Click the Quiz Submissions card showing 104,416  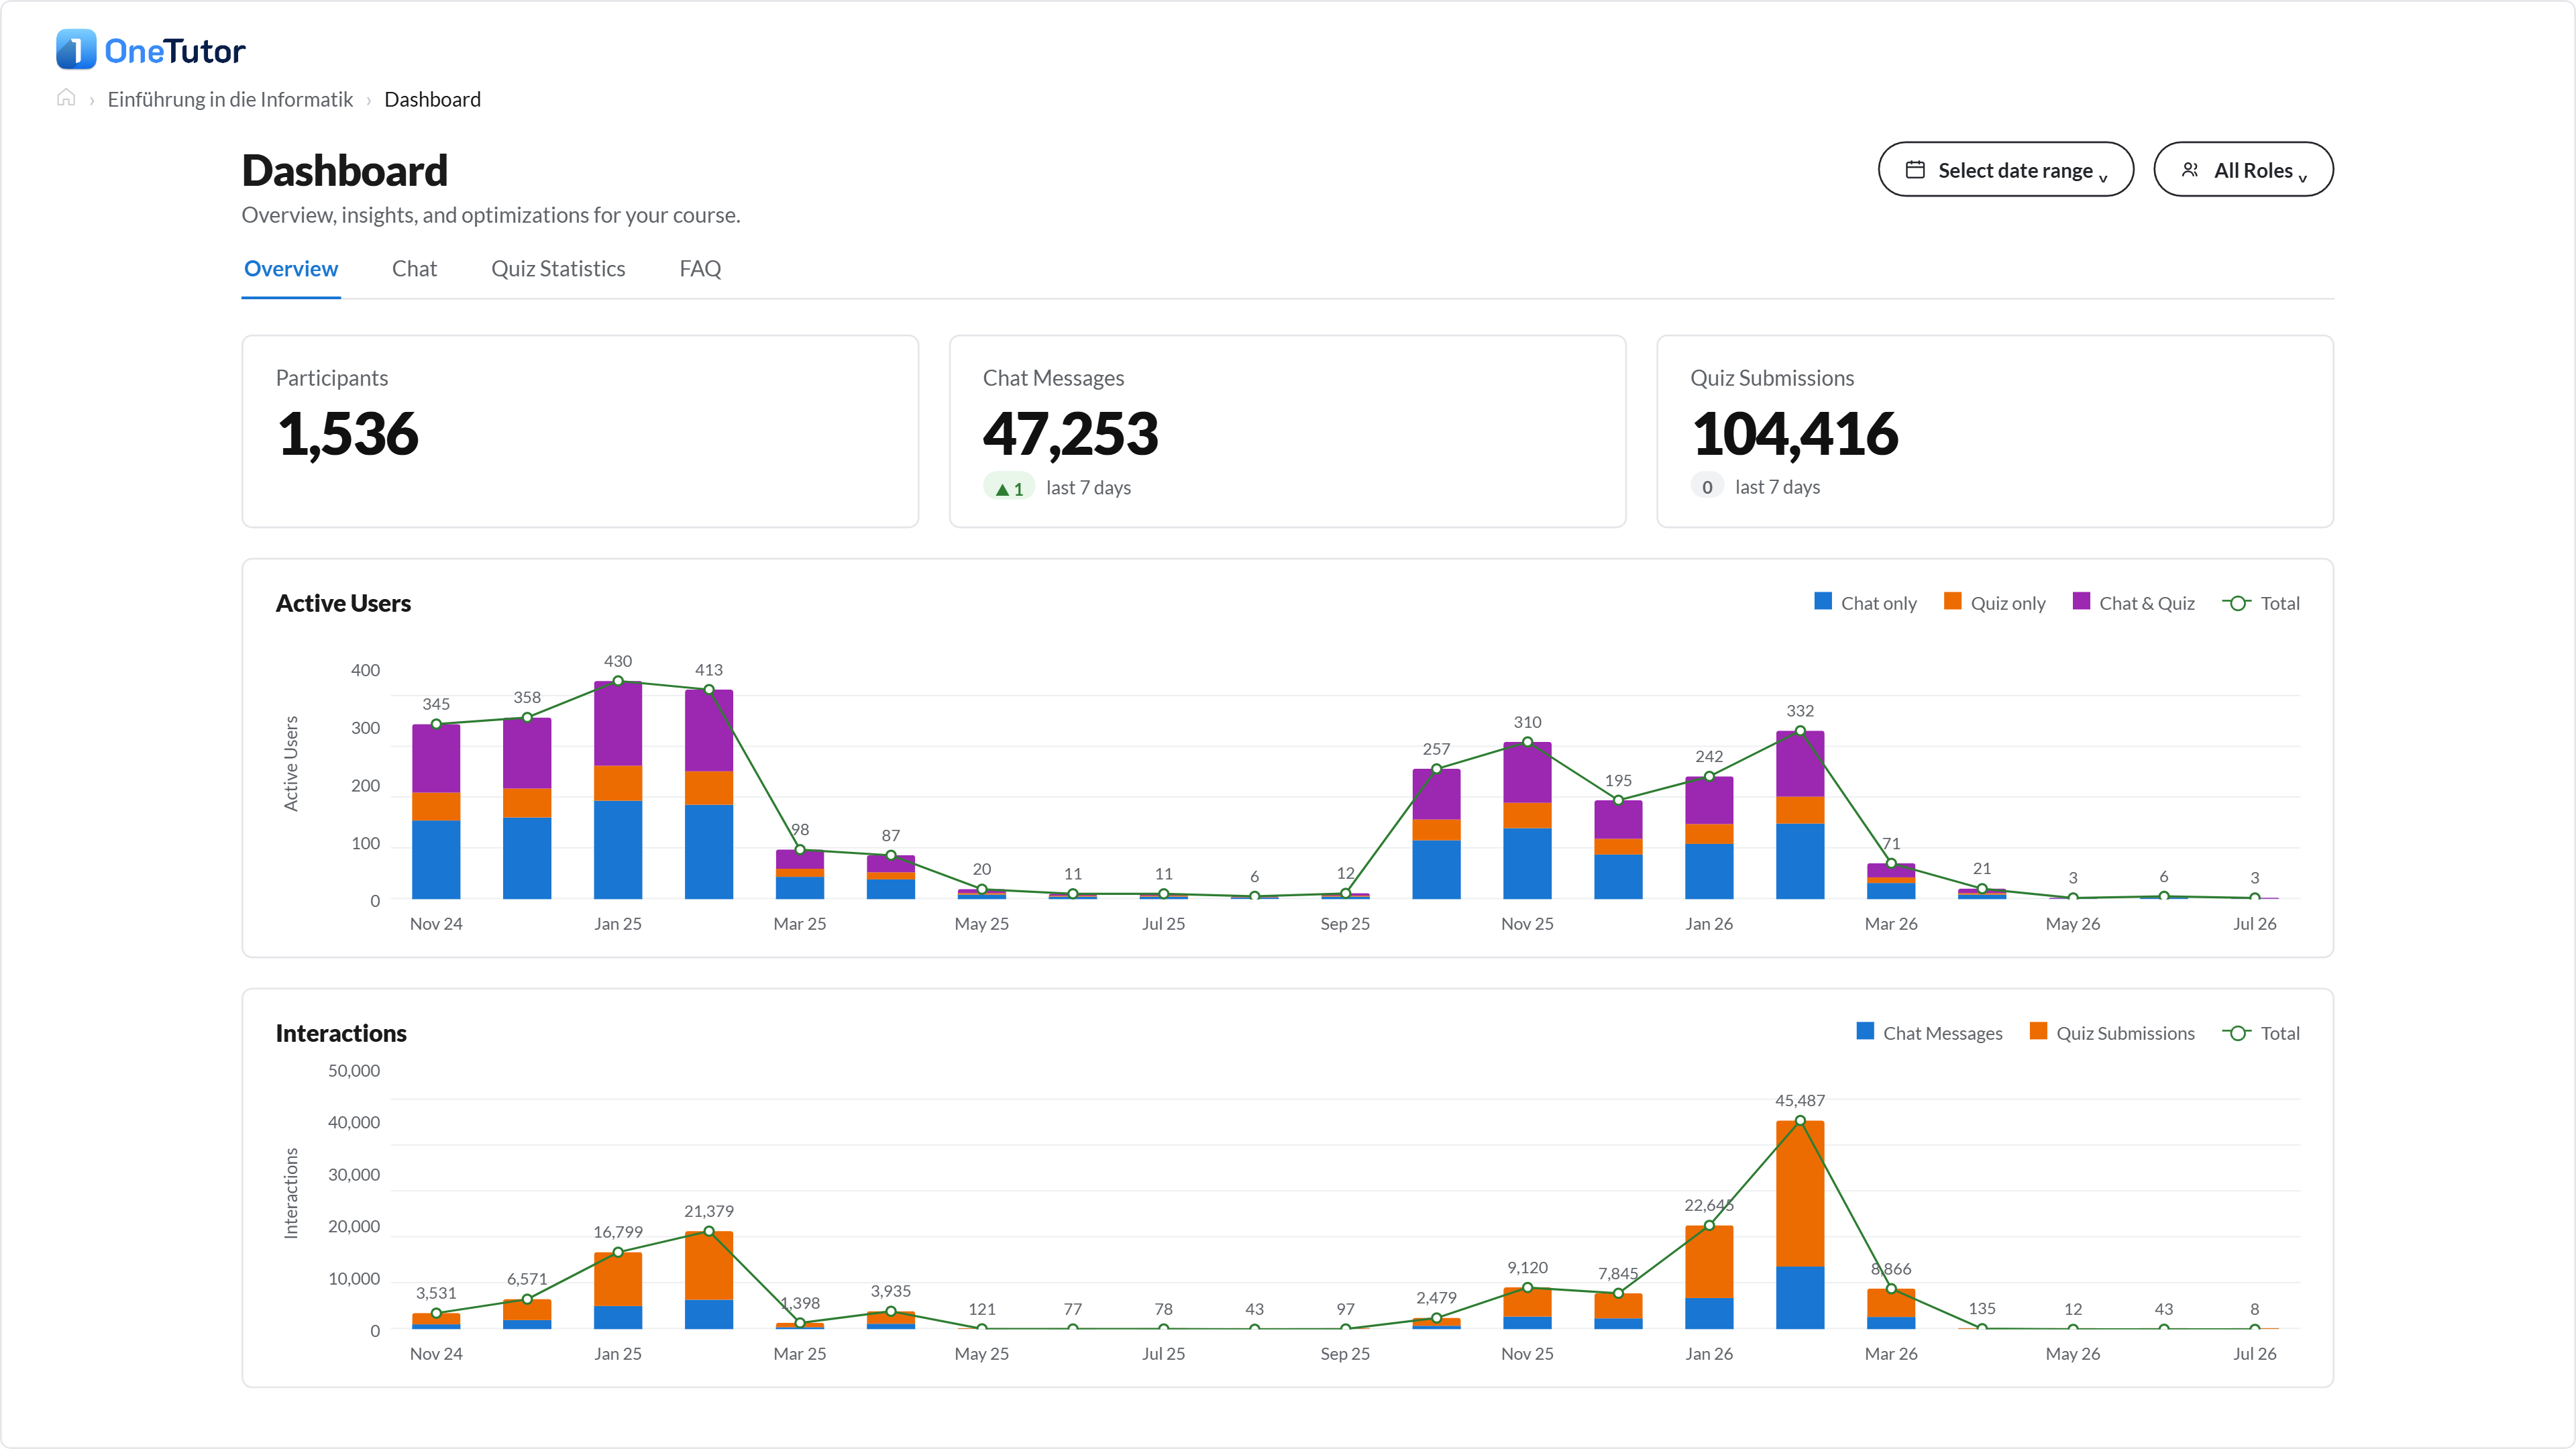coord(1995,431)
